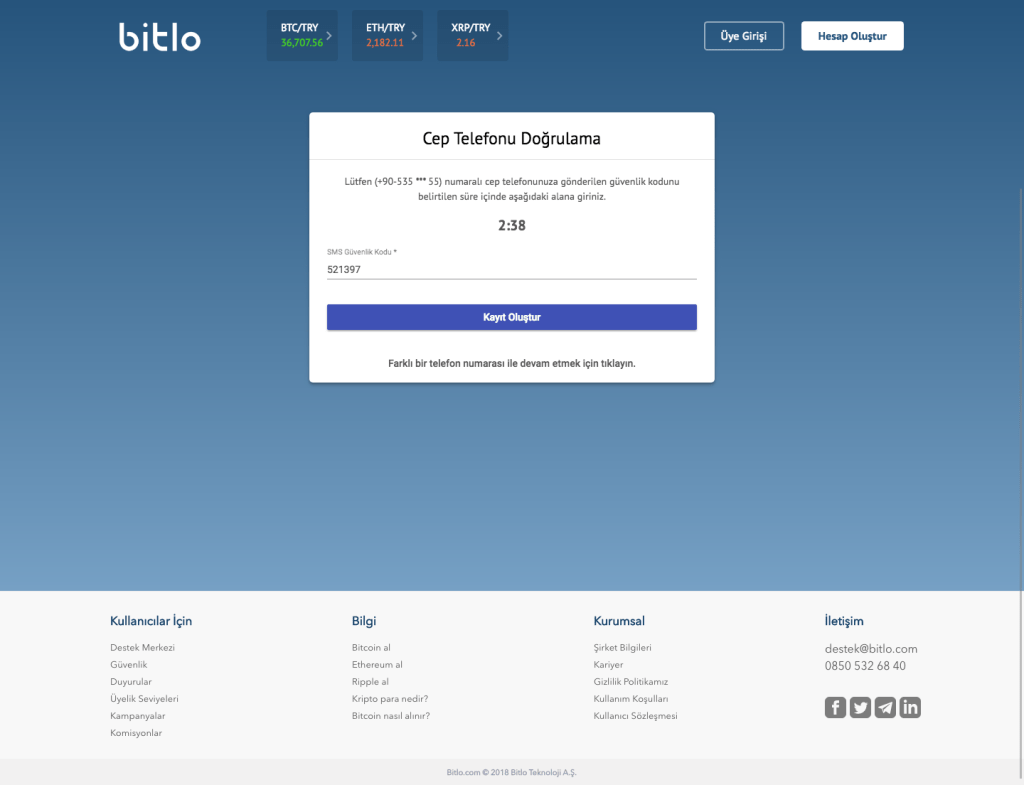Image resolution: width=1024 pixels, height=785 pixels.
Task: Click the Üye Girişi button
Action: coord(744,36)
